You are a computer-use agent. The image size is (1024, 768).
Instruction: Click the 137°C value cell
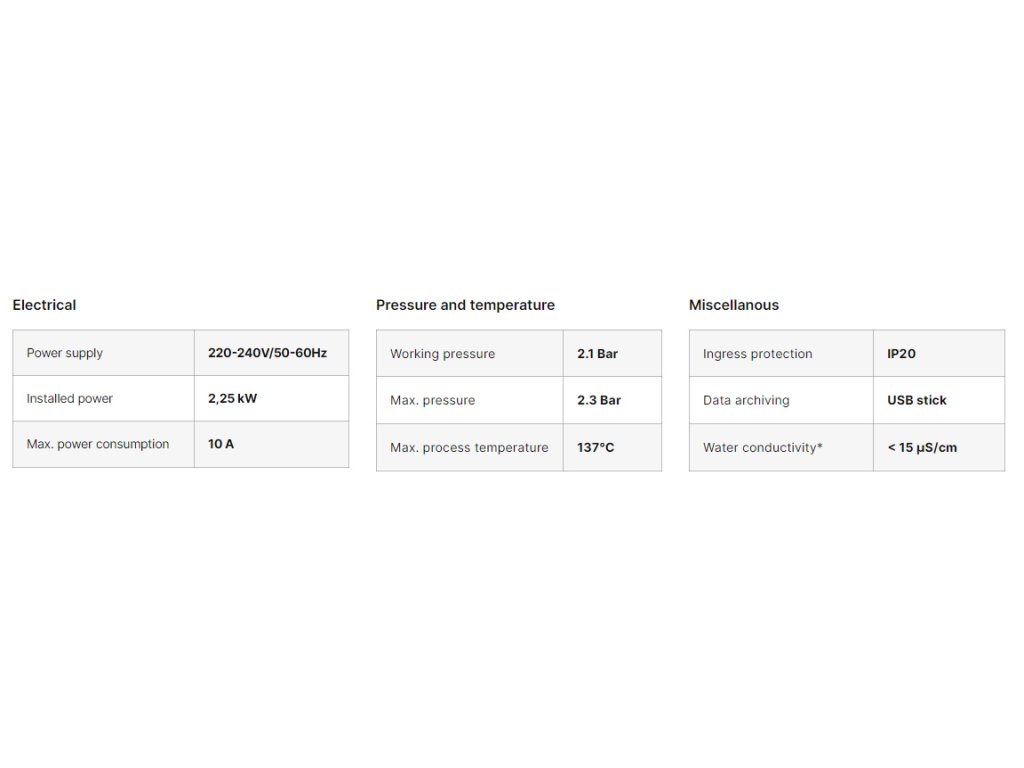[x=595, y=448]
